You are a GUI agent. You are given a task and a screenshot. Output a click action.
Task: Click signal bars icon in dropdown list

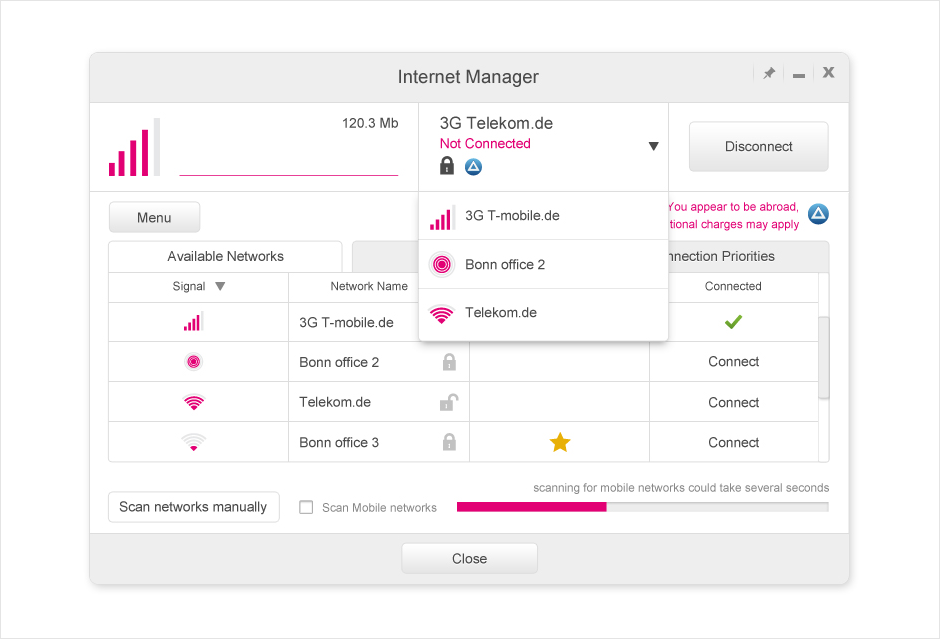point(442,217)
